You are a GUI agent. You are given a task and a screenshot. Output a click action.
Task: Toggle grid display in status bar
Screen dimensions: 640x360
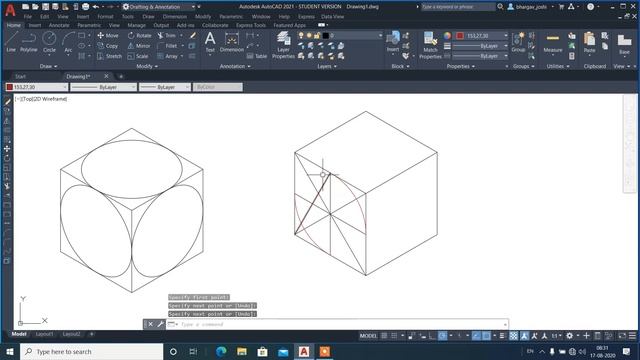[x=384, y=336]
